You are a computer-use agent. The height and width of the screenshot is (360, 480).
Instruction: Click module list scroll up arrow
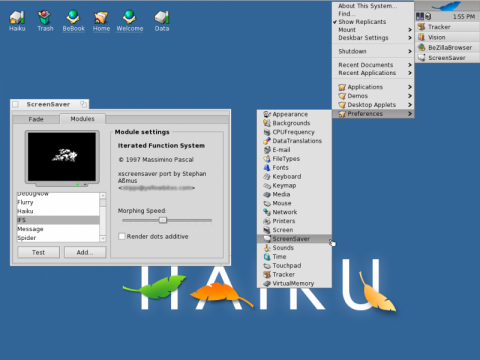(x=103, y=196)
